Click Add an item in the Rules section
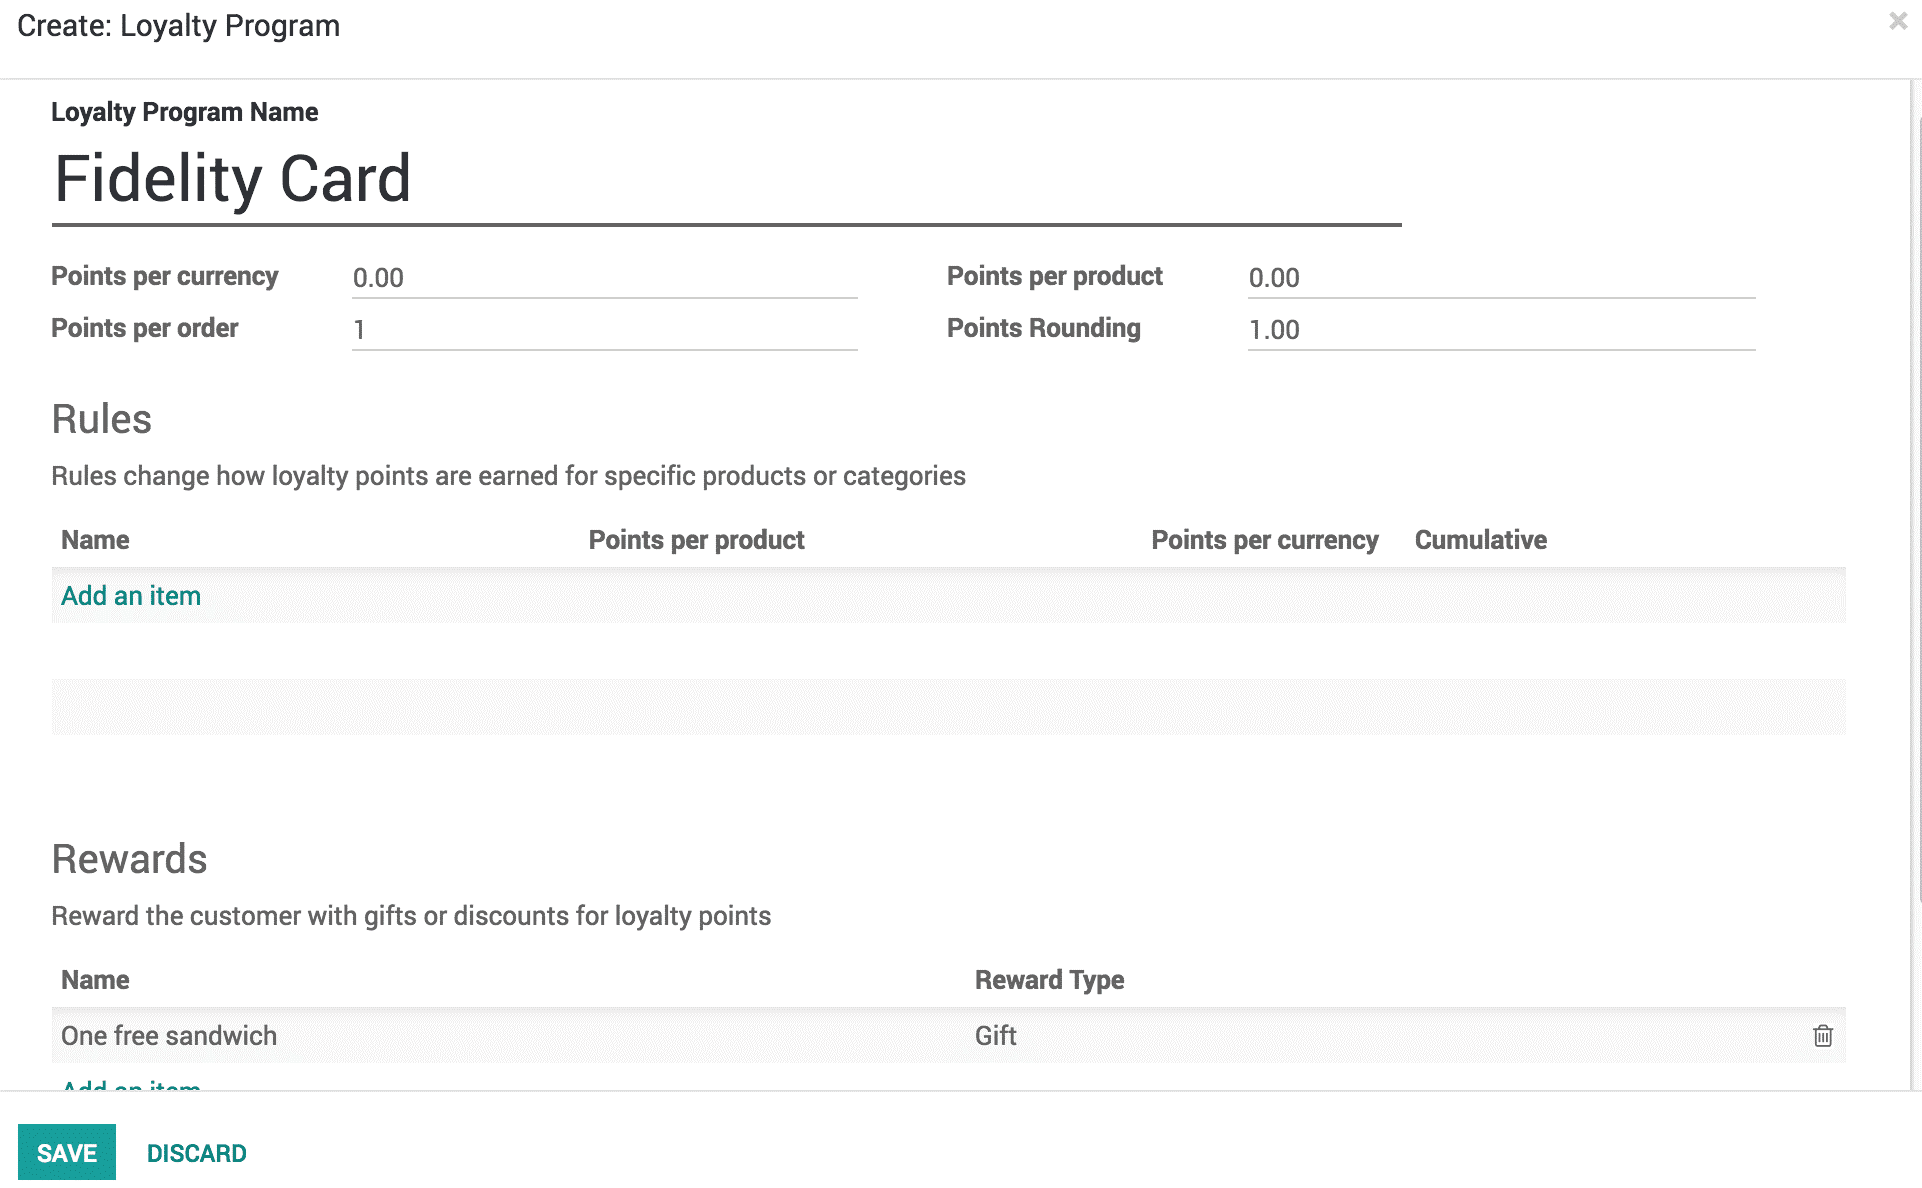This screenshot has height=1188, width=1922. coord(130,593)
